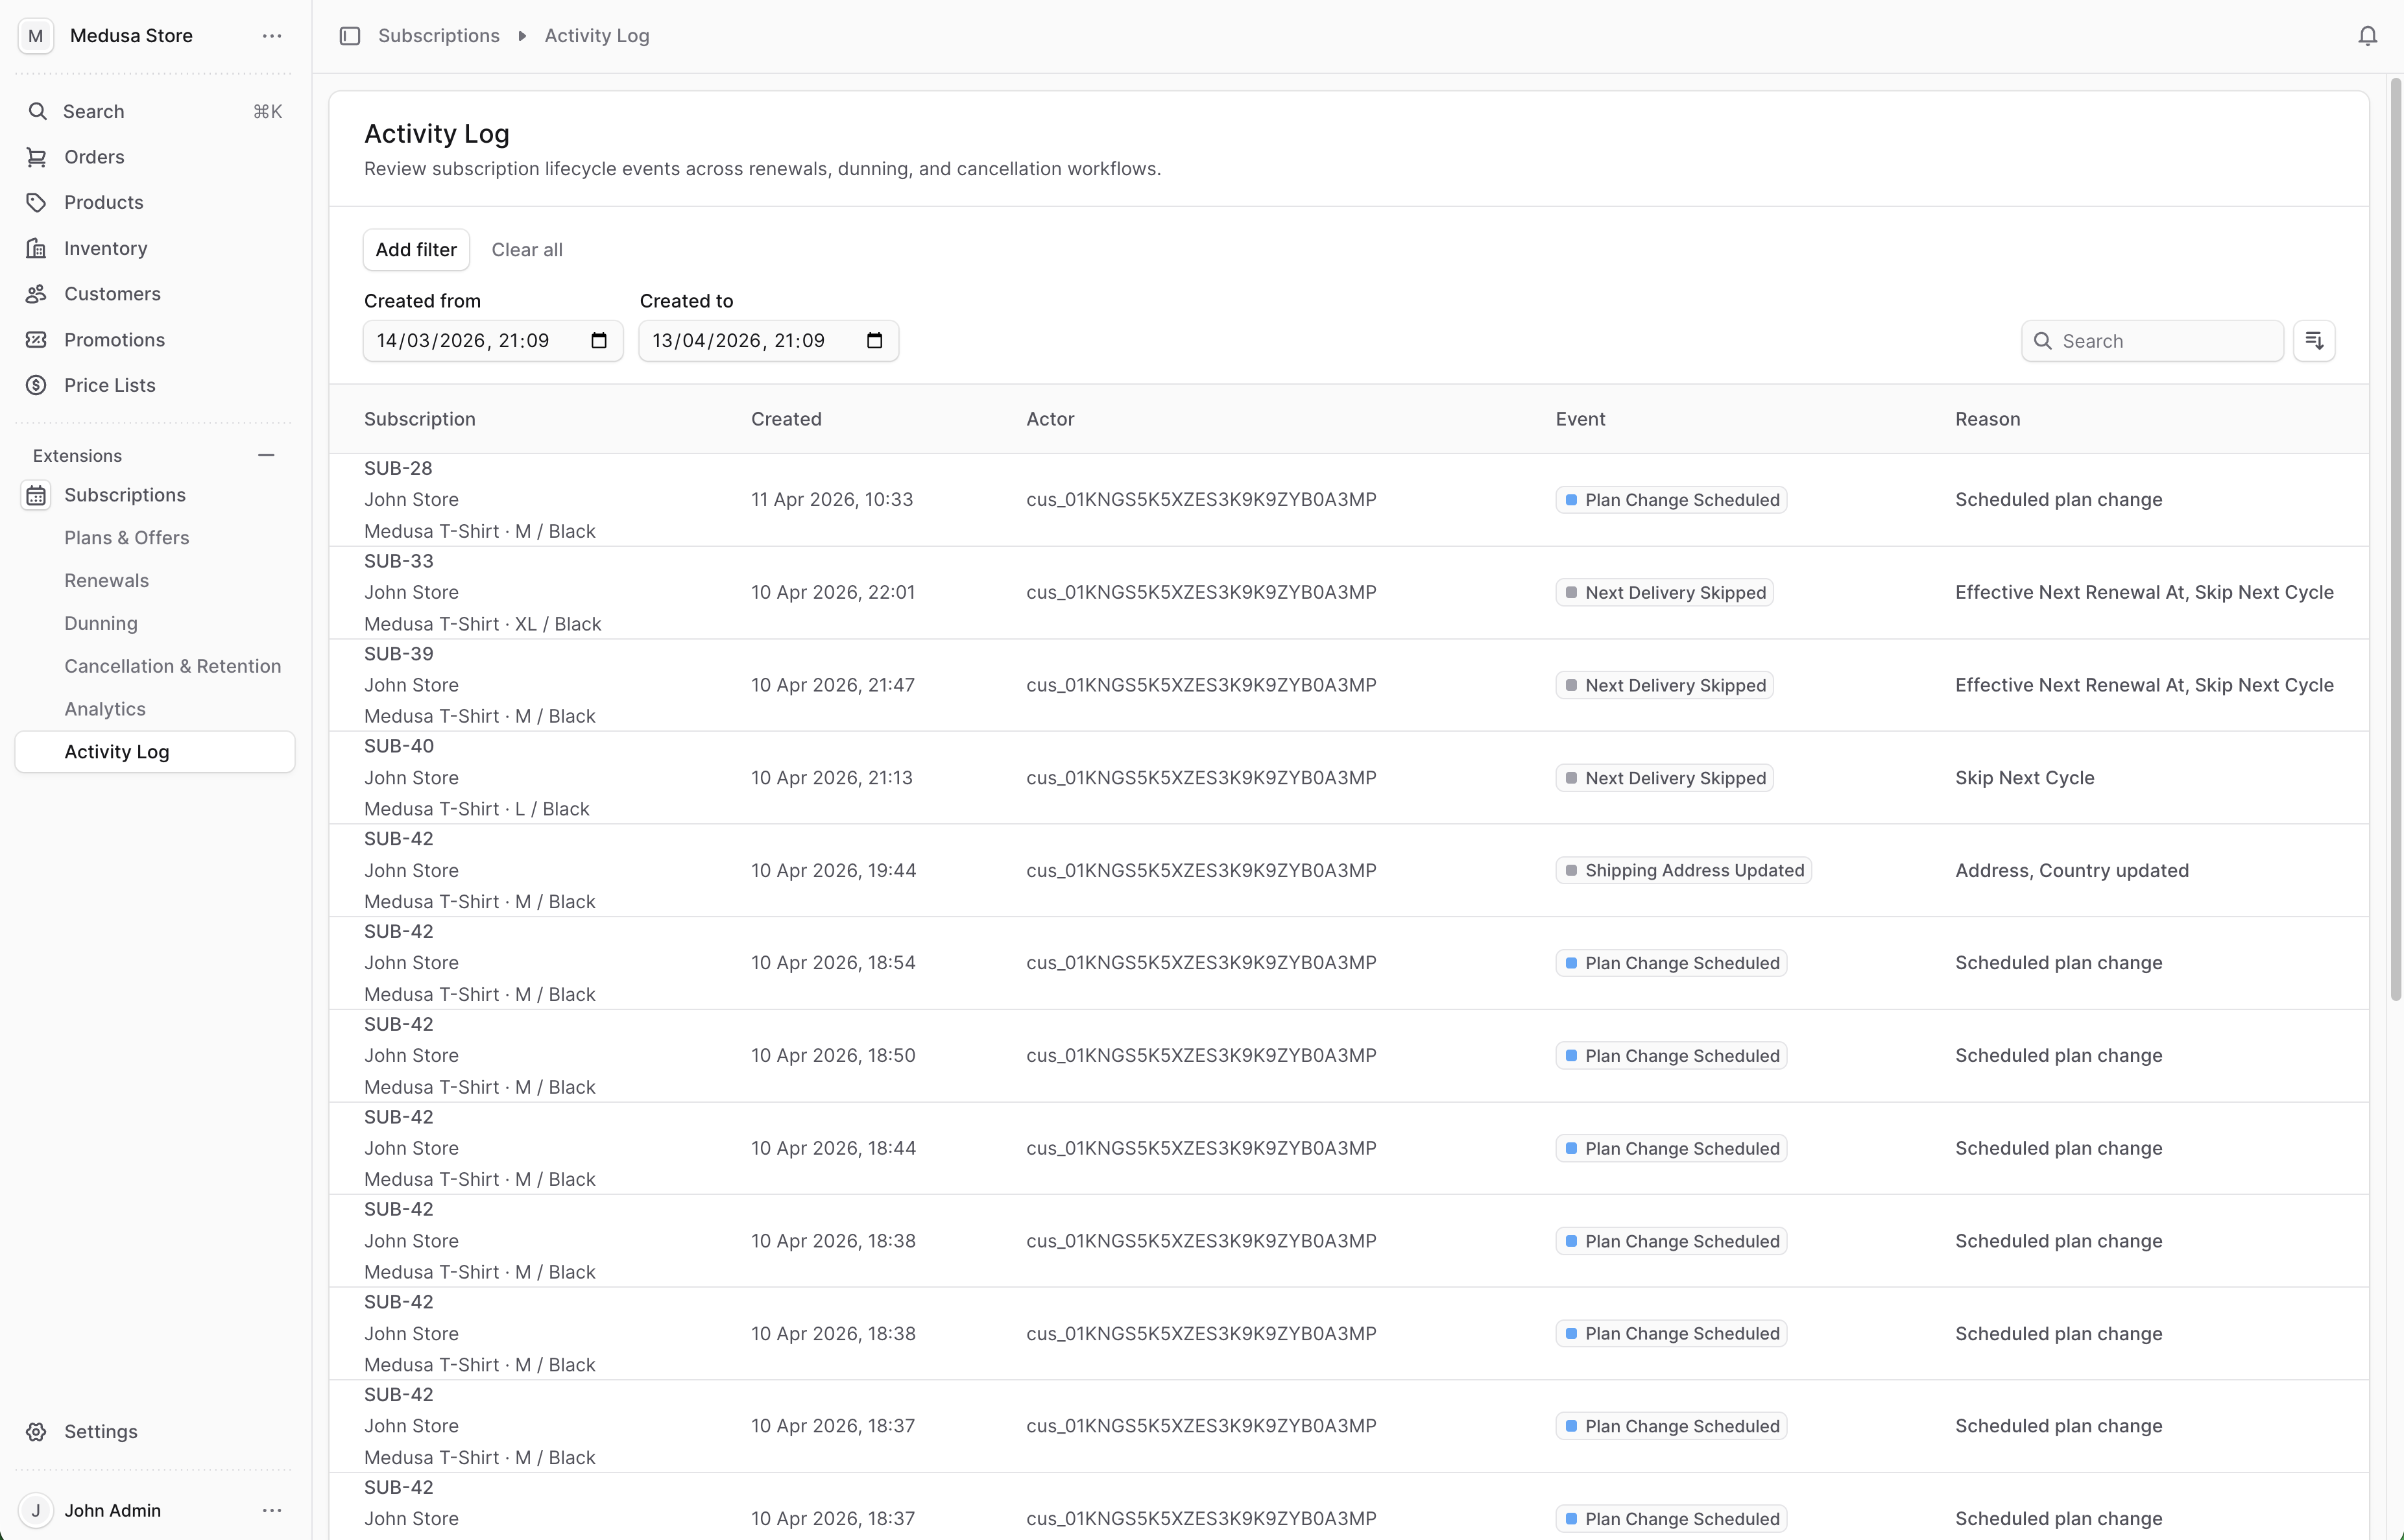
Task: Focus the activity log Search field
Action: click(2152, 341)
